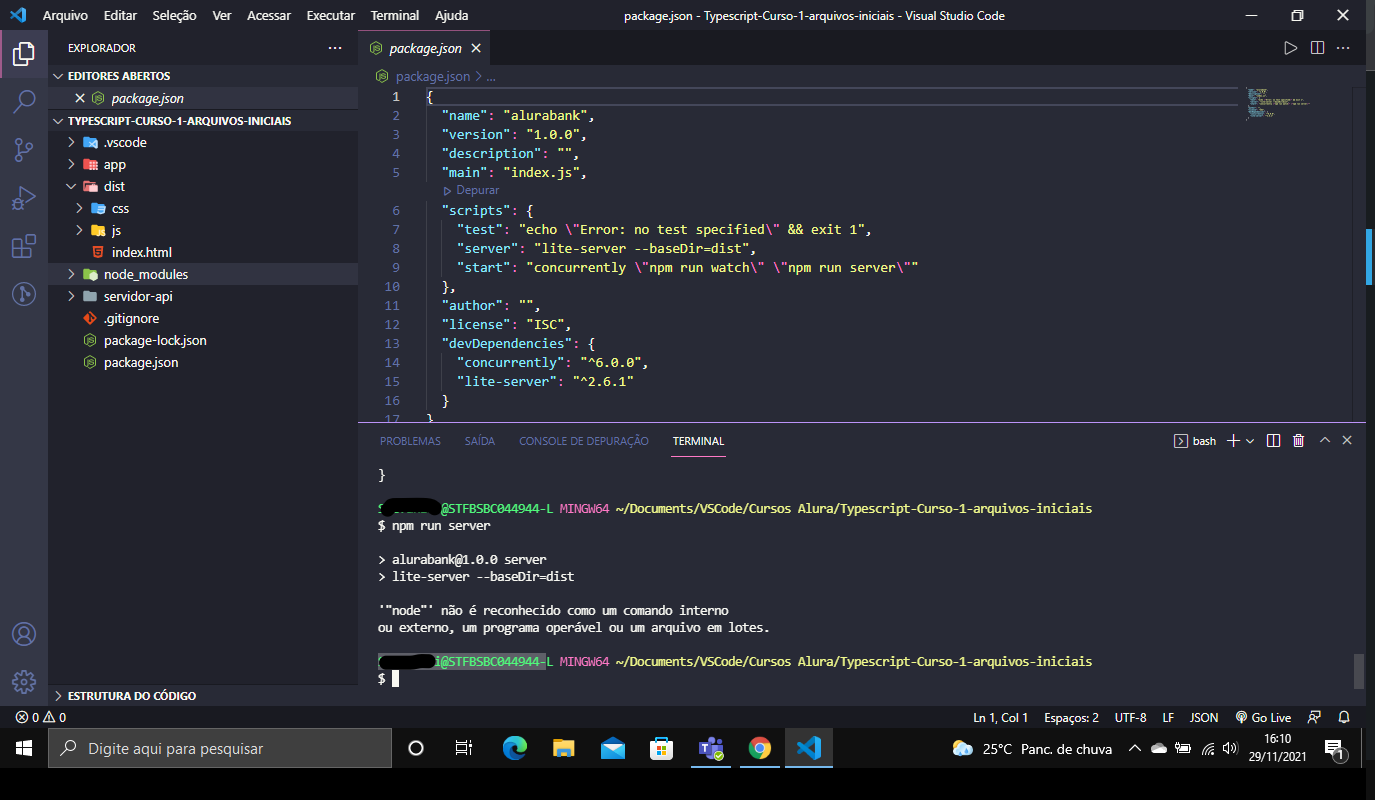The height and width of the screenshot is (800, 1375).
Task: Open editor More Actions ellipsis
Action: coord(1344,48)
